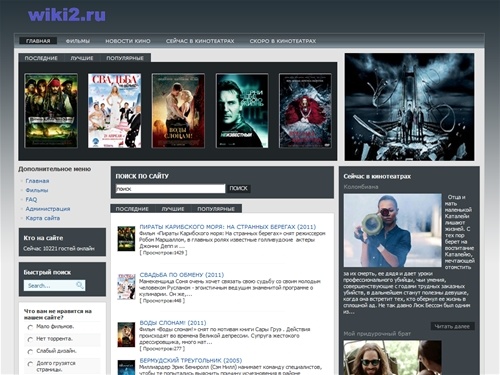Click the large dark sci-fi banner image

(x=409, y=107)
